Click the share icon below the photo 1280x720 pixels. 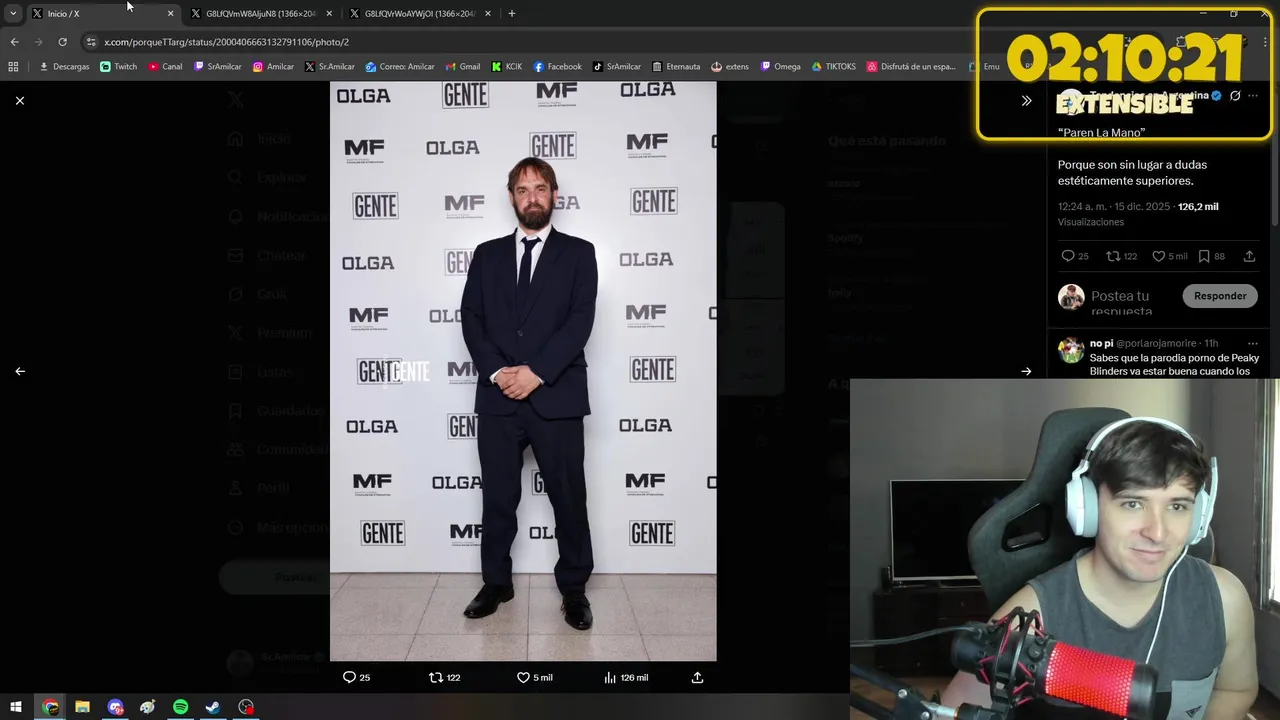(x=697, y=677)
